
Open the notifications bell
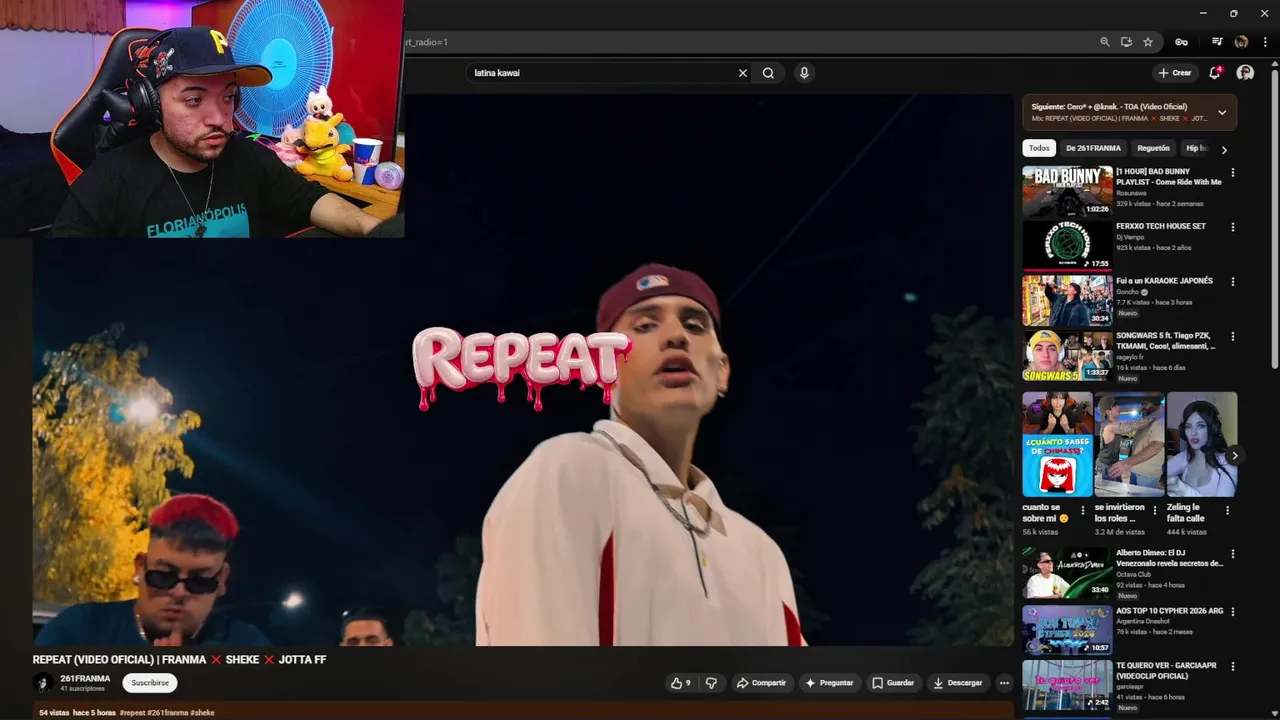[1215, 73]
